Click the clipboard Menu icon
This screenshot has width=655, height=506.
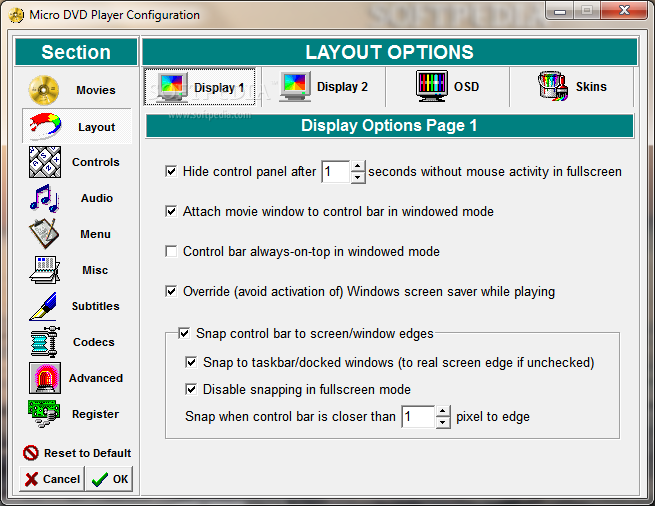44,234
